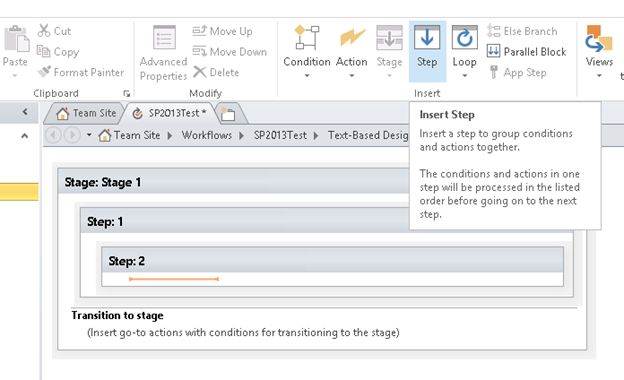This screenshot has height=380, width=624.
Task: Click the Delete button
Action: coord(216,72)
